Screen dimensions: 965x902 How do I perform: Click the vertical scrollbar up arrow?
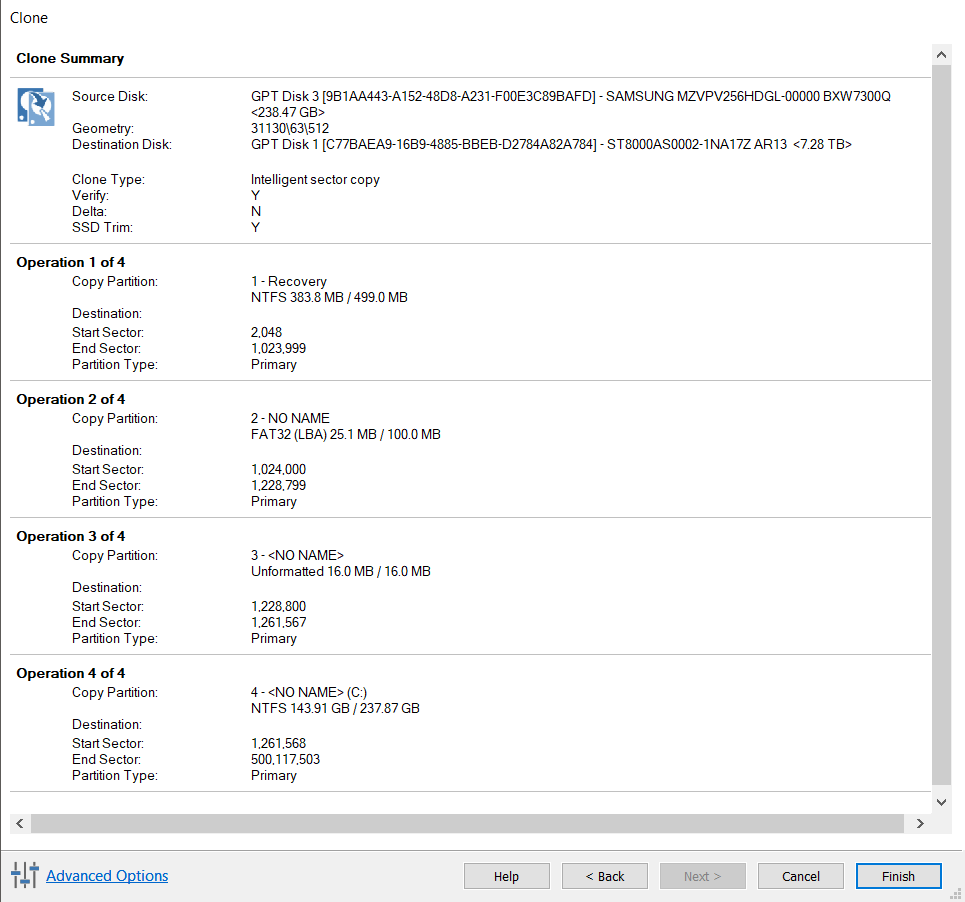click(x=941, y=55)
